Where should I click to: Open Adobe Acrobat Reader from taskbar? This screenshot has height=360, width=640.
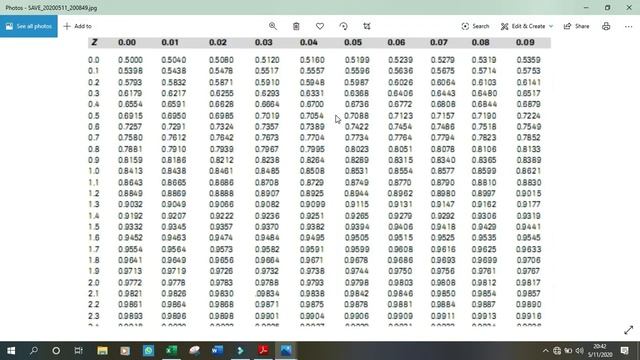[263, 351]
